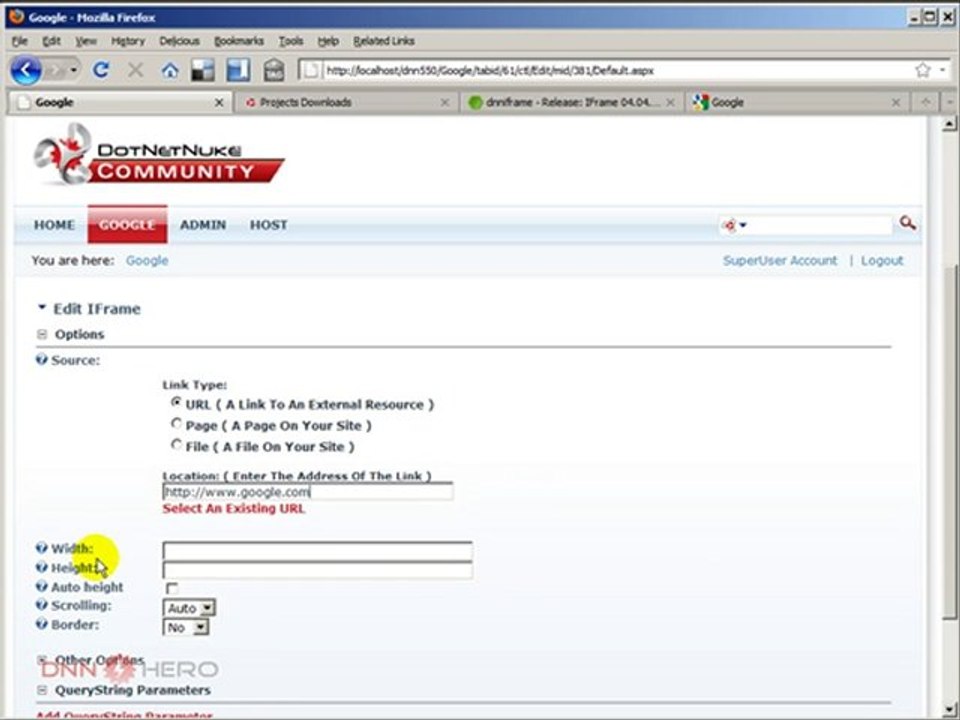Toggle the Auto height checkbox
The image size is (960, 720).
tap(172, 588)
